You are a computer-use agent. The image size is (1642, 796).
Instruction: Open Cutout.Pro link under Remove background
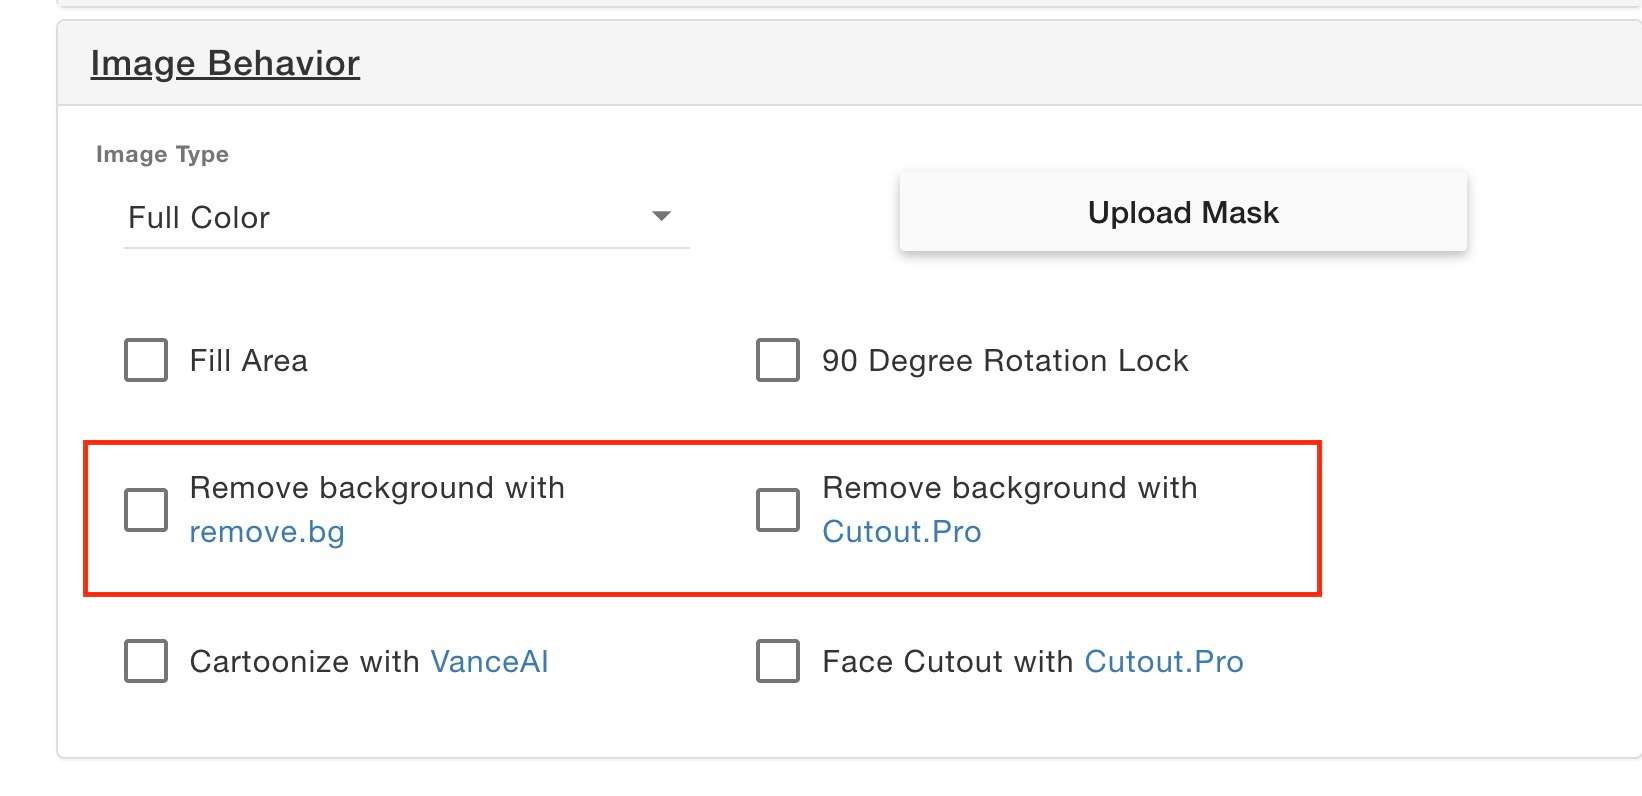[902, 532]
